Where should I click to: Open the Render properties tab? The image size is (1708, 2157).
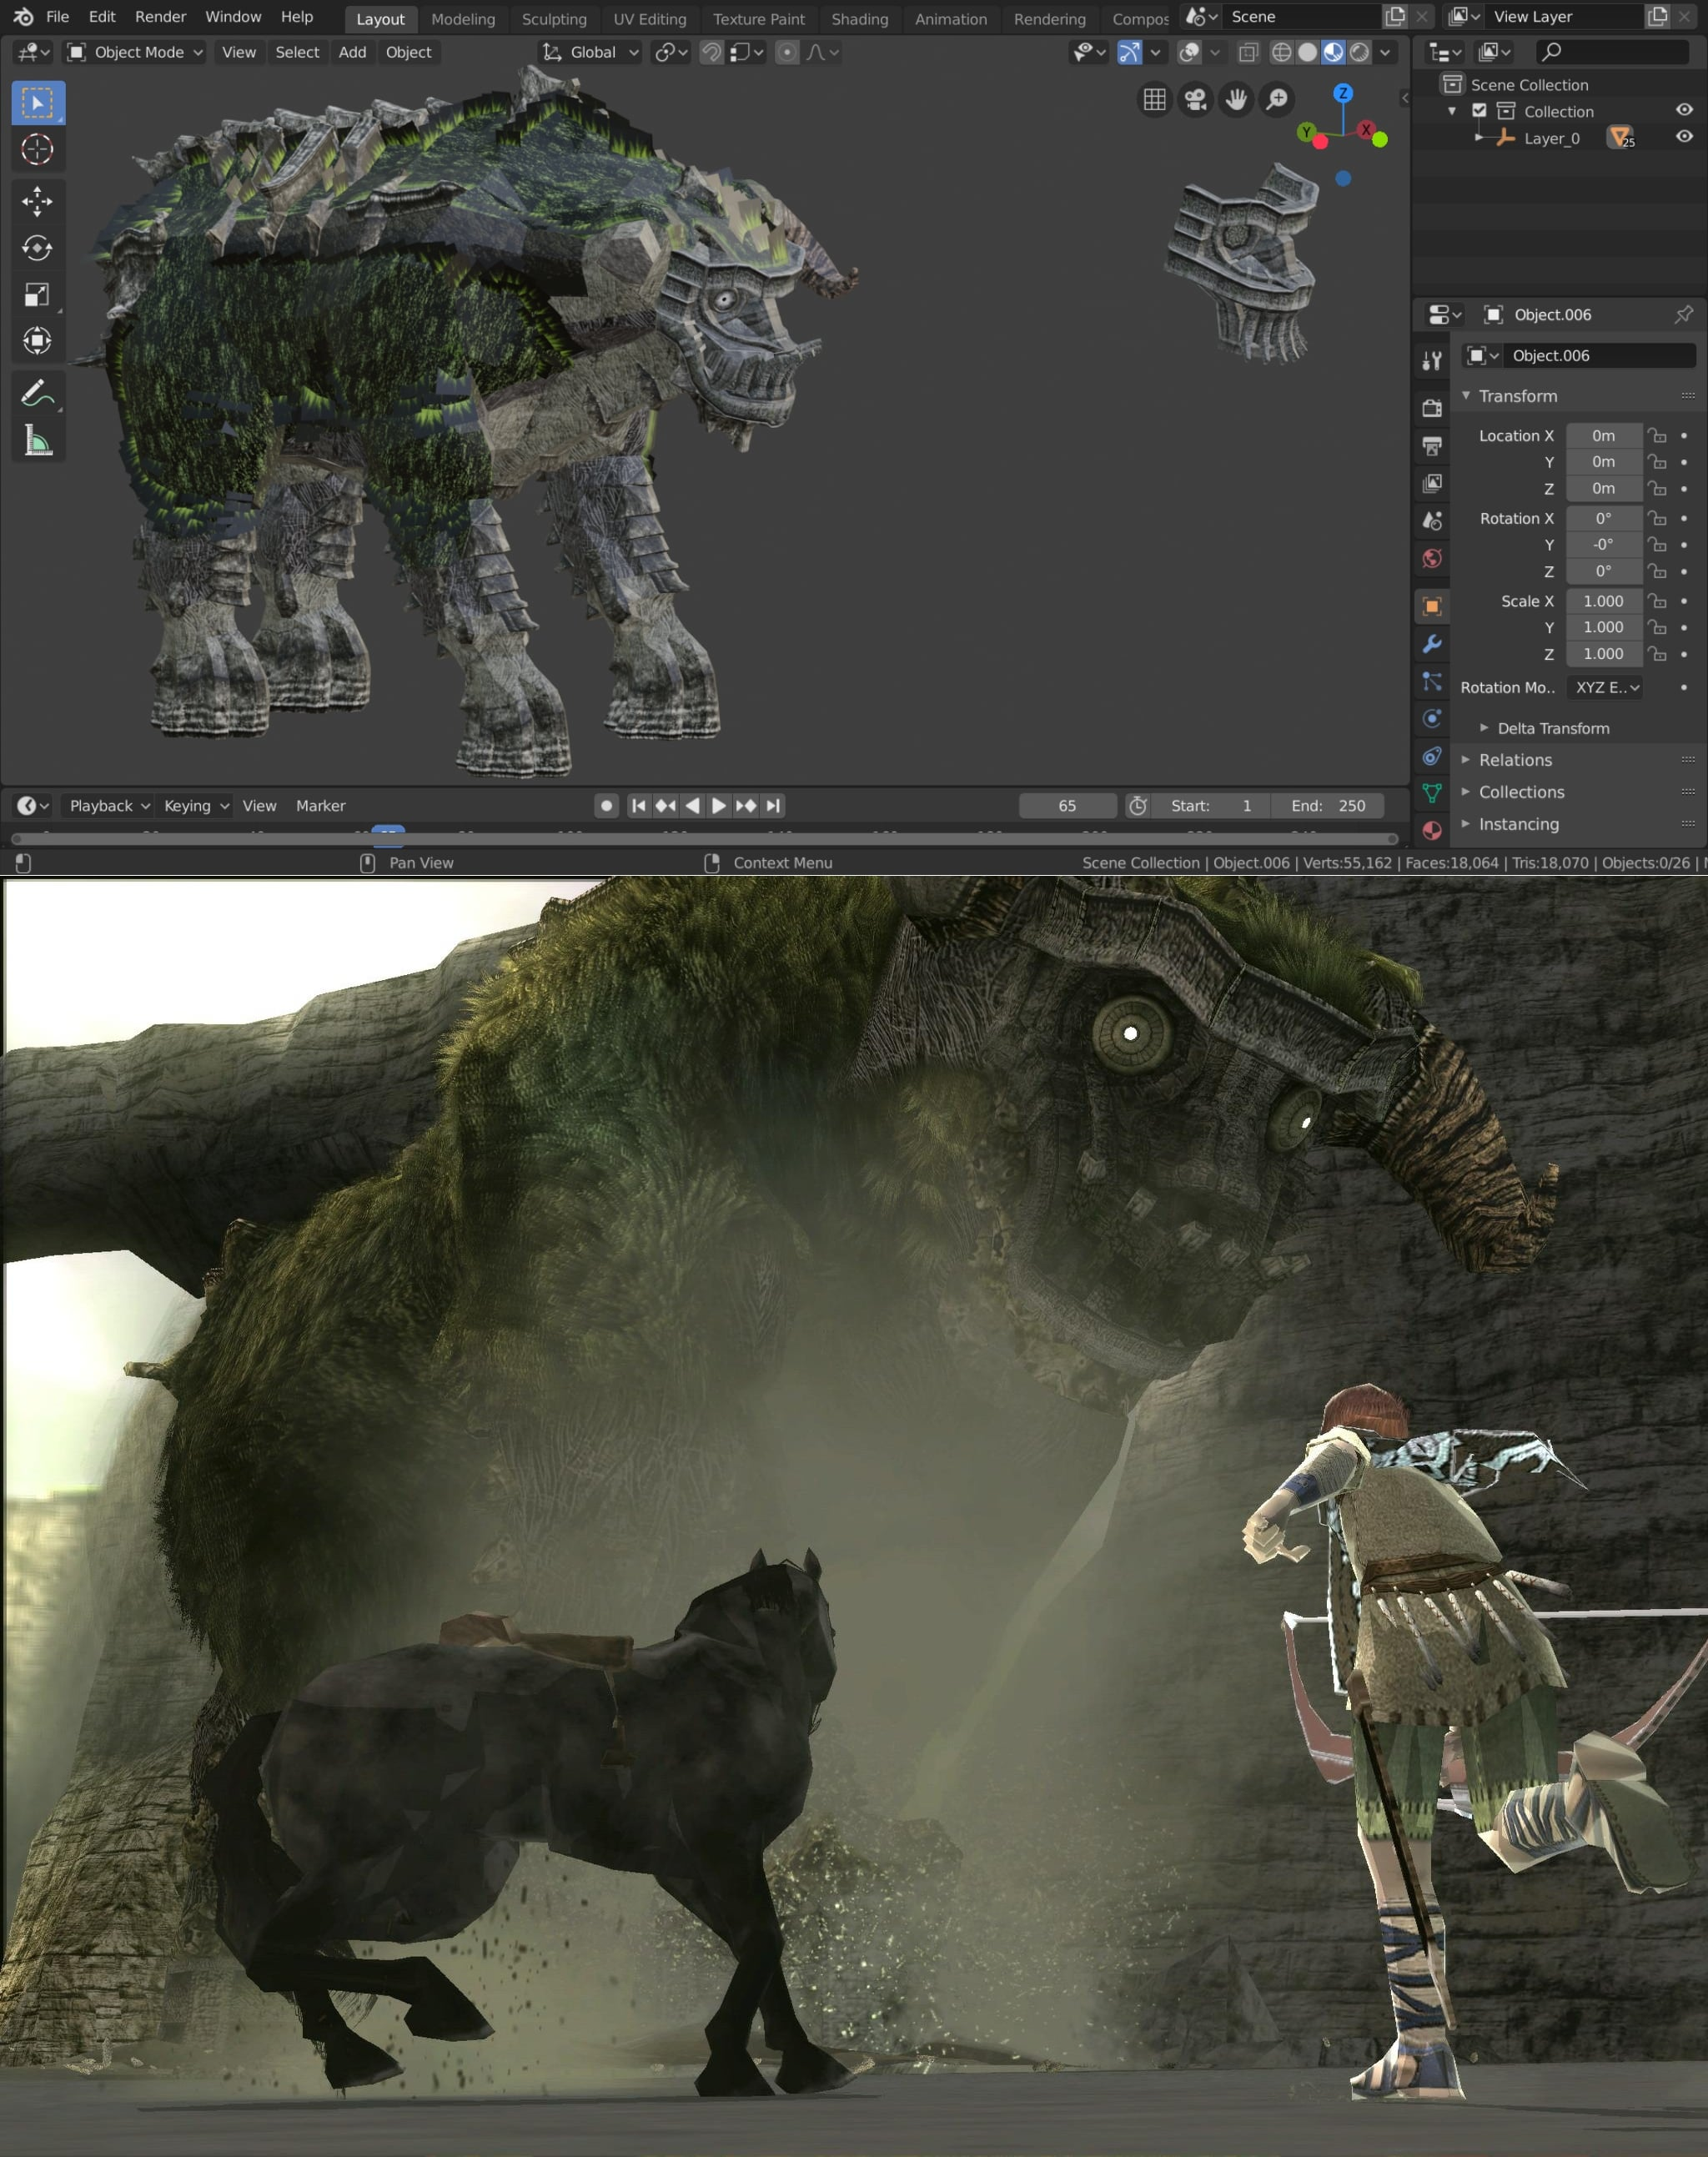click(1432, 407)
